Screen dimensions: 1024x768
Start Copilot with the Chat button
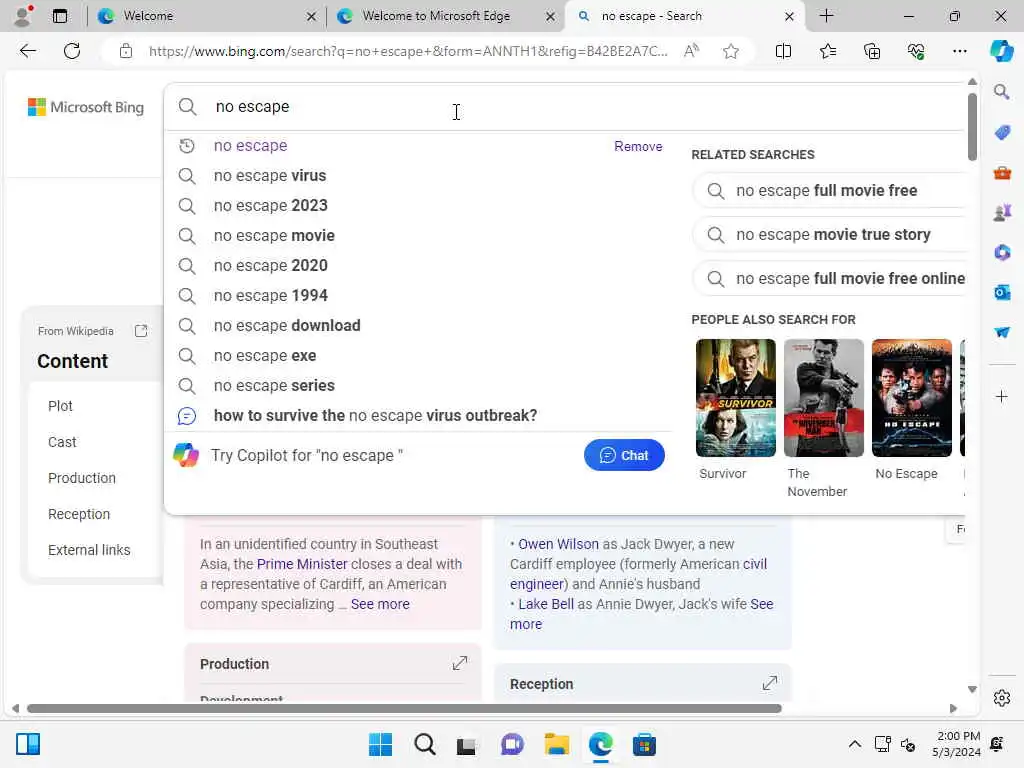tap(624, 455)
